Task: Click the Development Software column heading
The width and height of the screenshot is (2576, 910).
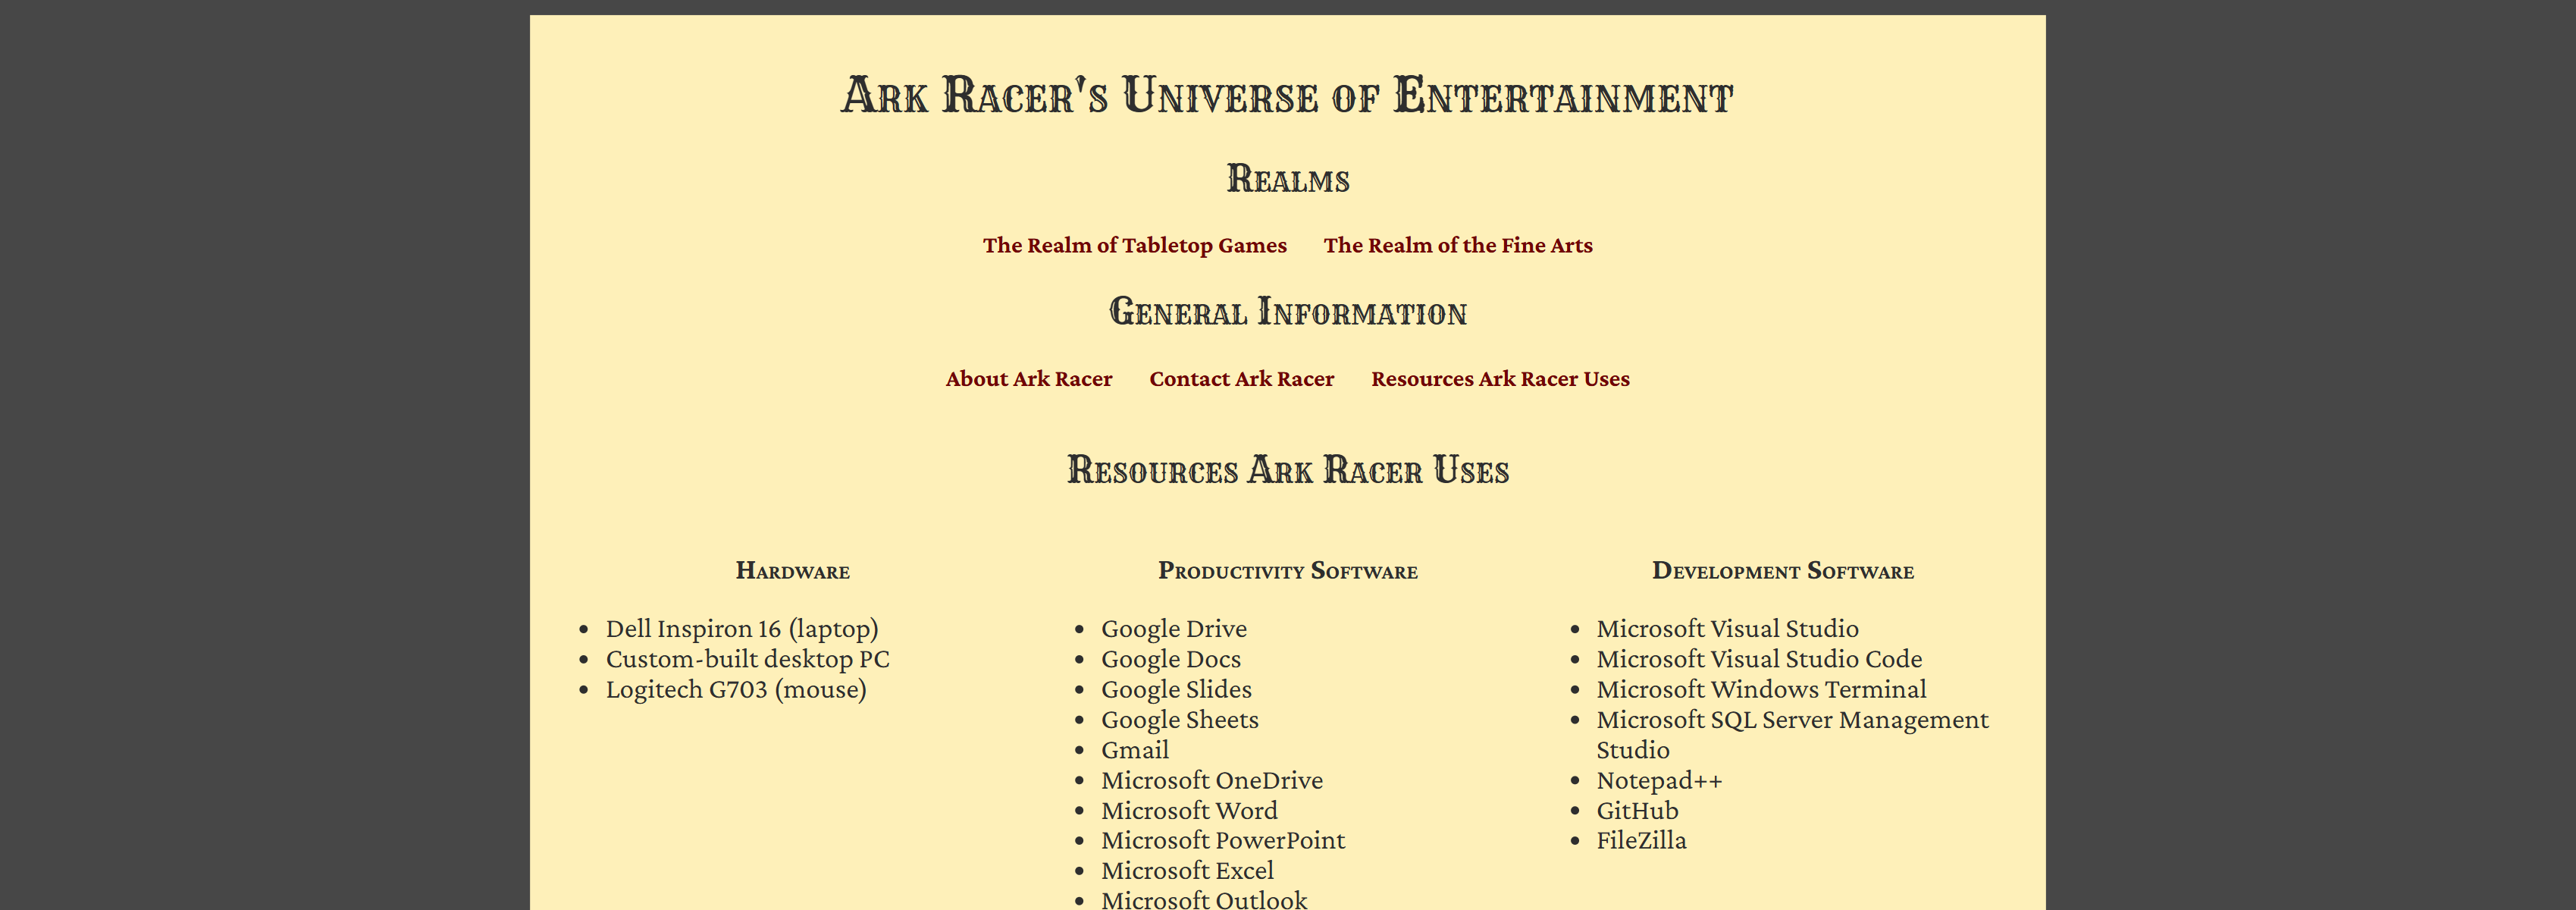Action: coord(1783,571)
